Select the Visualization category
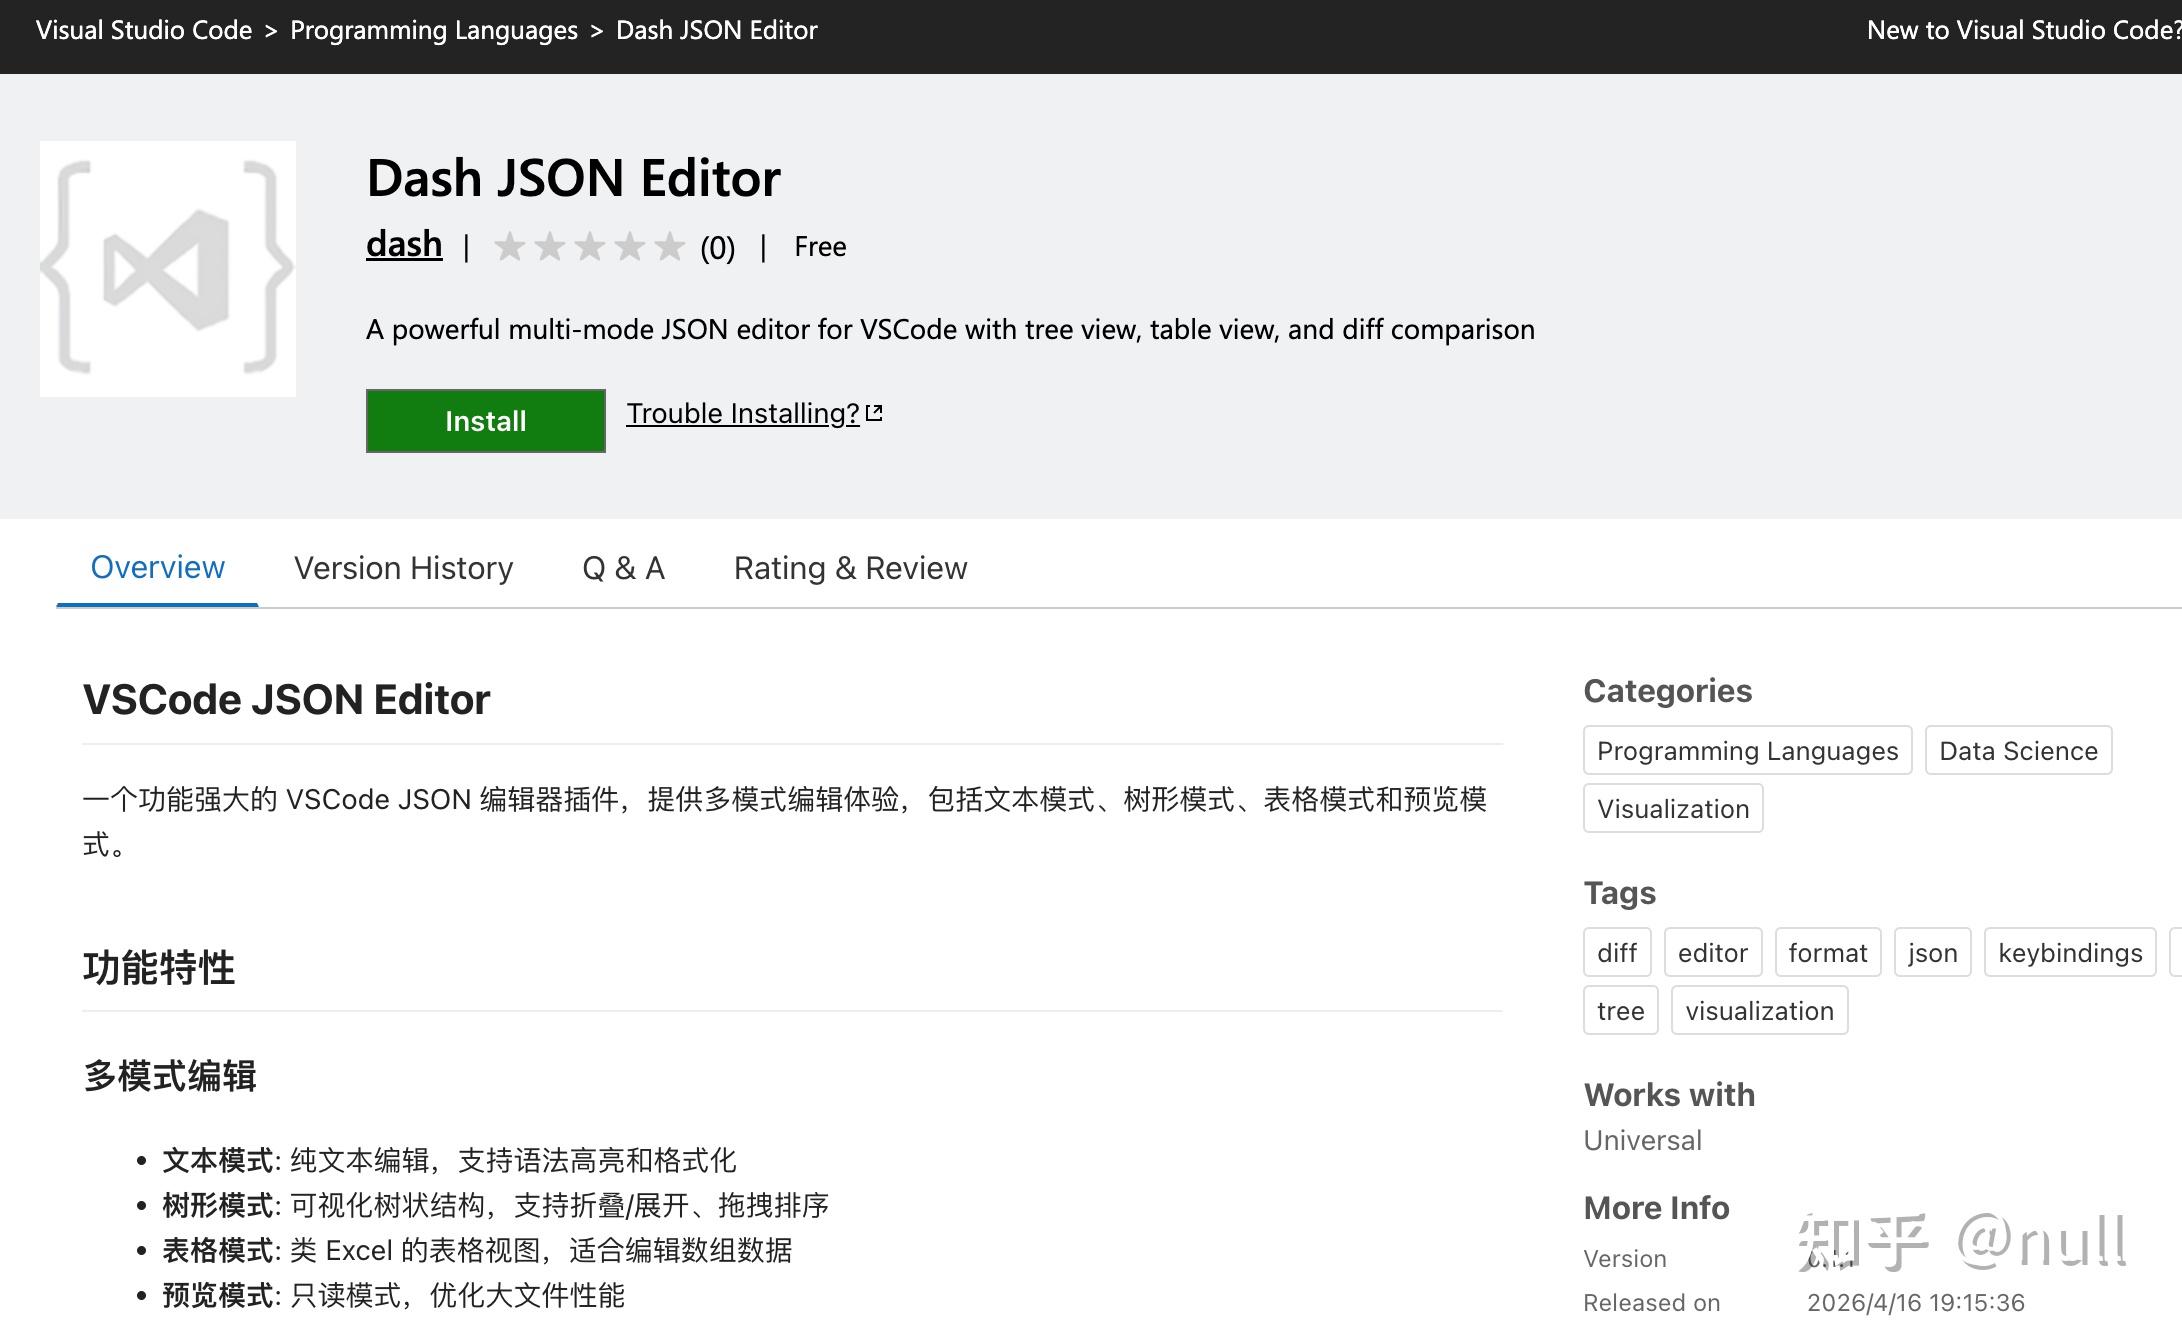The width and height of the screenshot is (2182, 1330). point(1674,809)
